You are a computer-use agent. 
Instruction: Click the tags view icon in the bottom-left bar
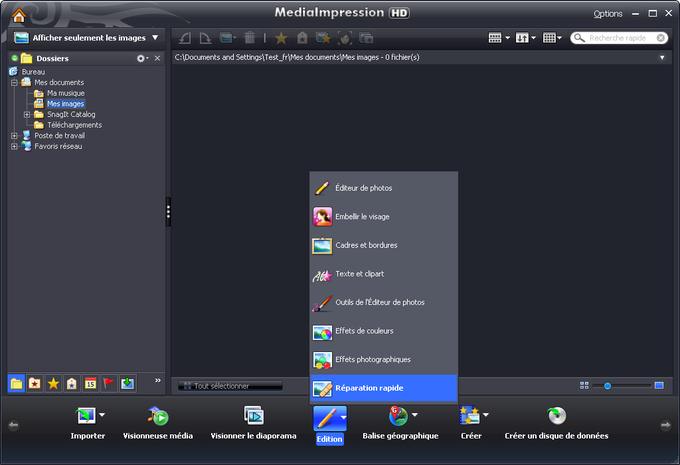click(72, 383)
